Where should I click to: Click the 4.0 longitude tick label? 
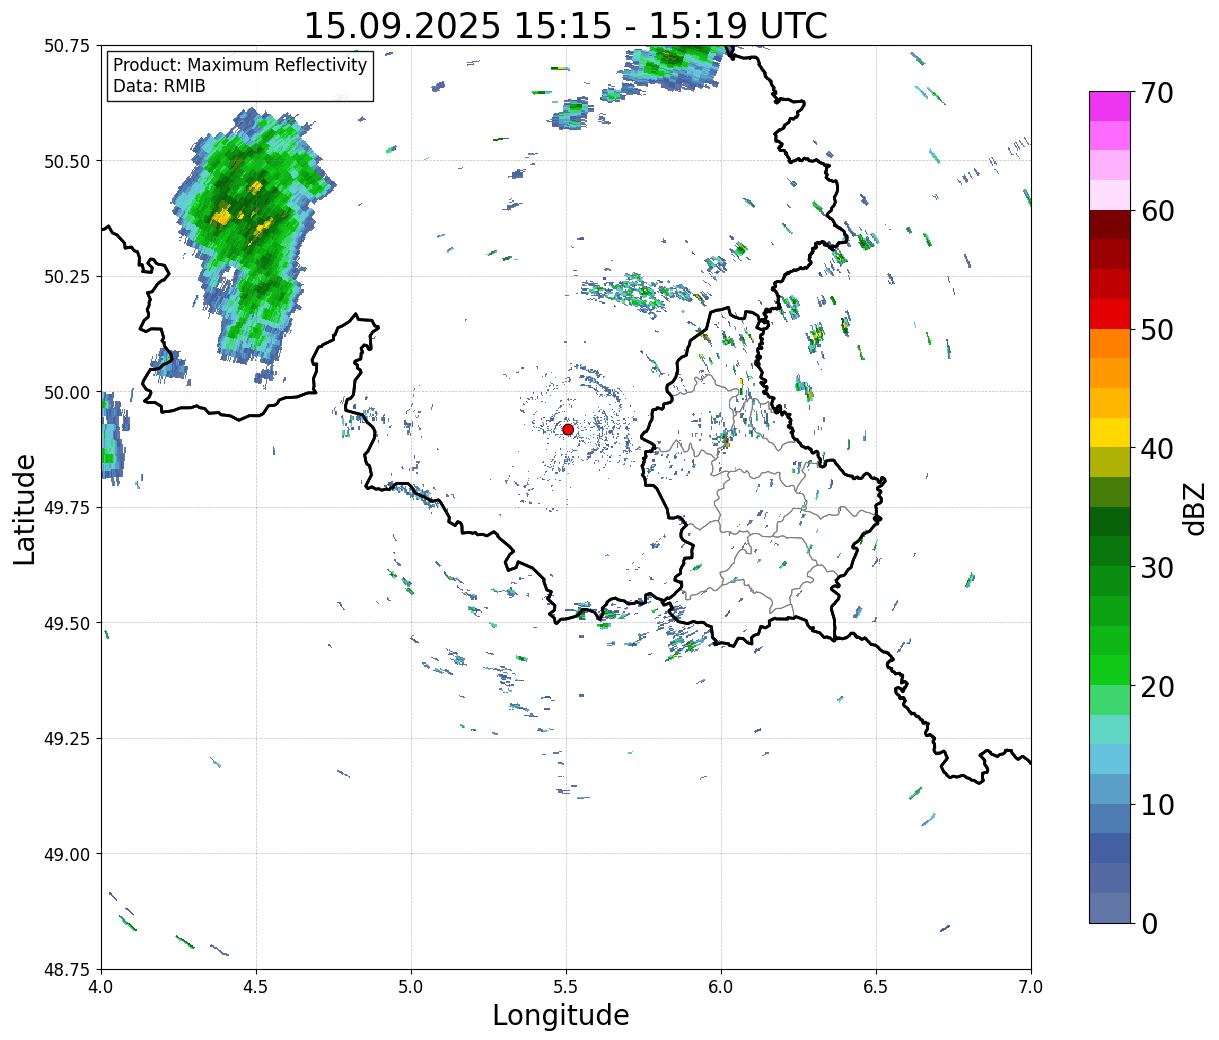click(101, 987)
